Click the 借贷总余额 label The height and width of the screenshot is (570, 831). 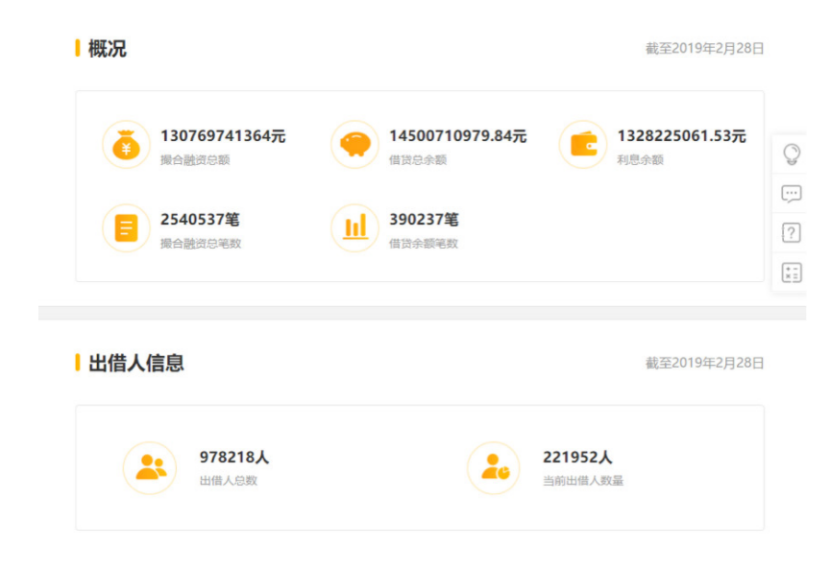tap(418, 160)
